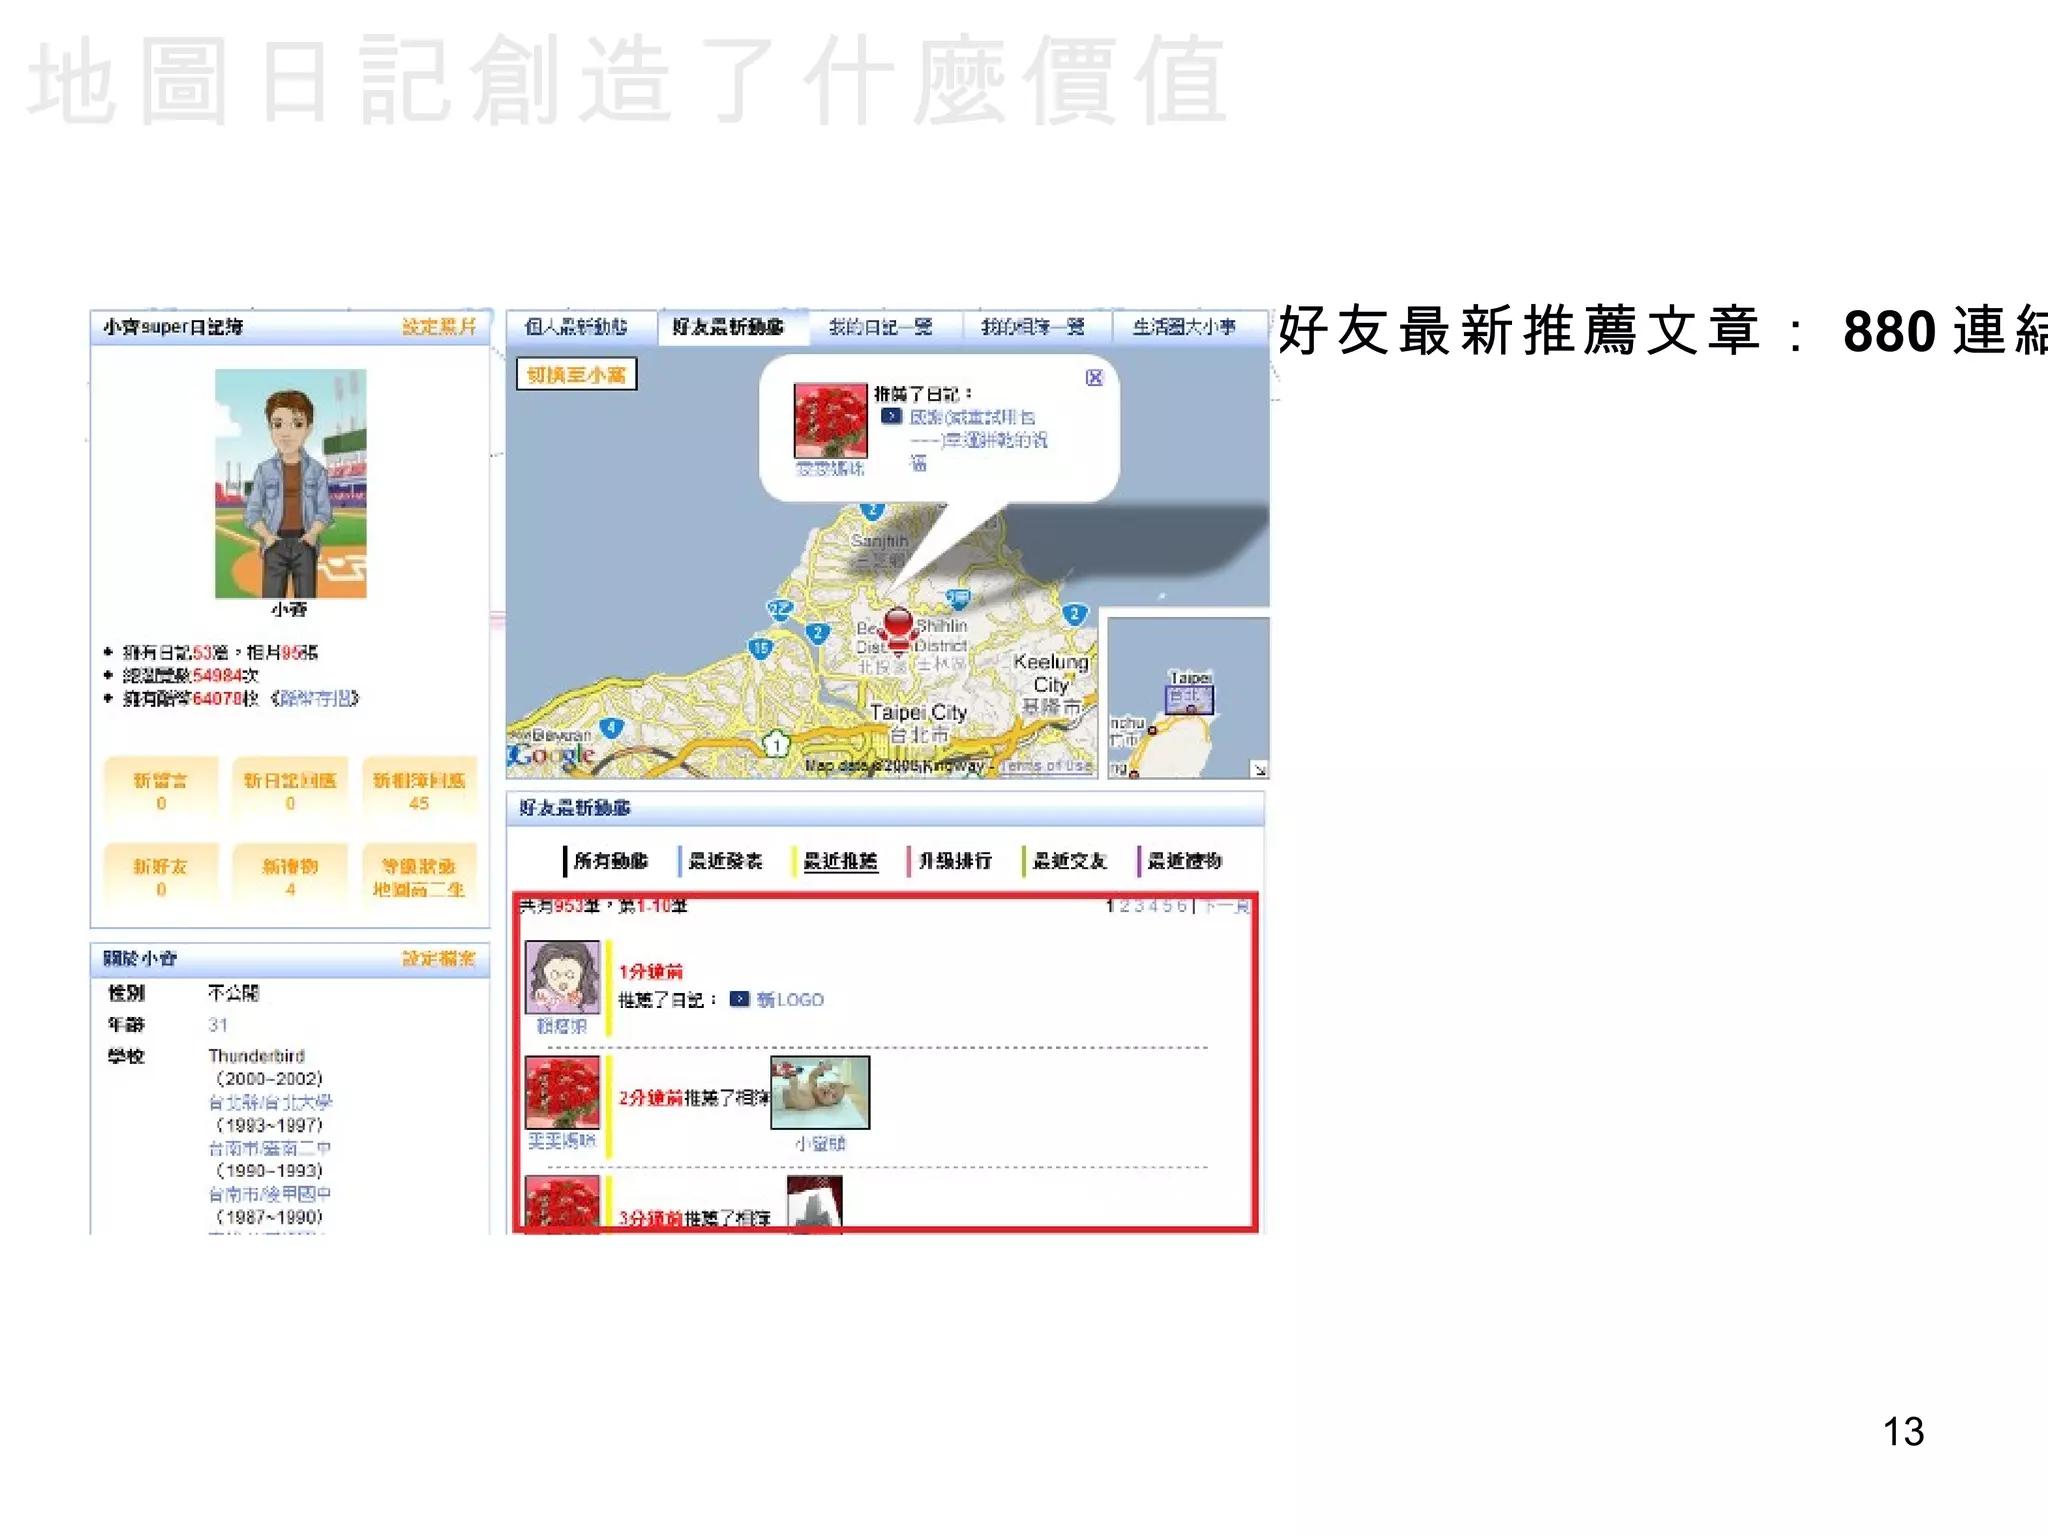
Task: Click the 設定照片 link in profile header
Action: point(439,327)
